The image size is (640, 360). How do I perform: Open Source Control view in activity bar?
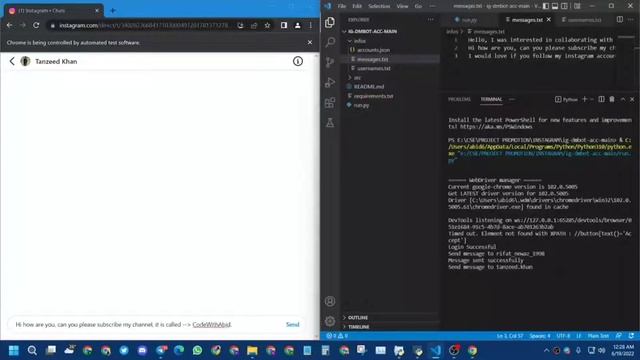pyautogui.click(x=330, y=62)
